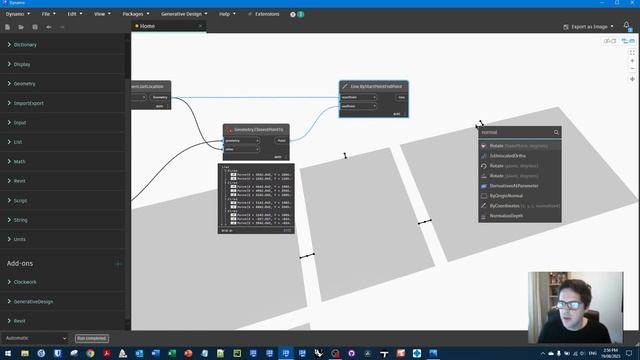The image size is (640, 360).
Task: Open the Export as Image dropdown arrow
Action: coord(611,27)
